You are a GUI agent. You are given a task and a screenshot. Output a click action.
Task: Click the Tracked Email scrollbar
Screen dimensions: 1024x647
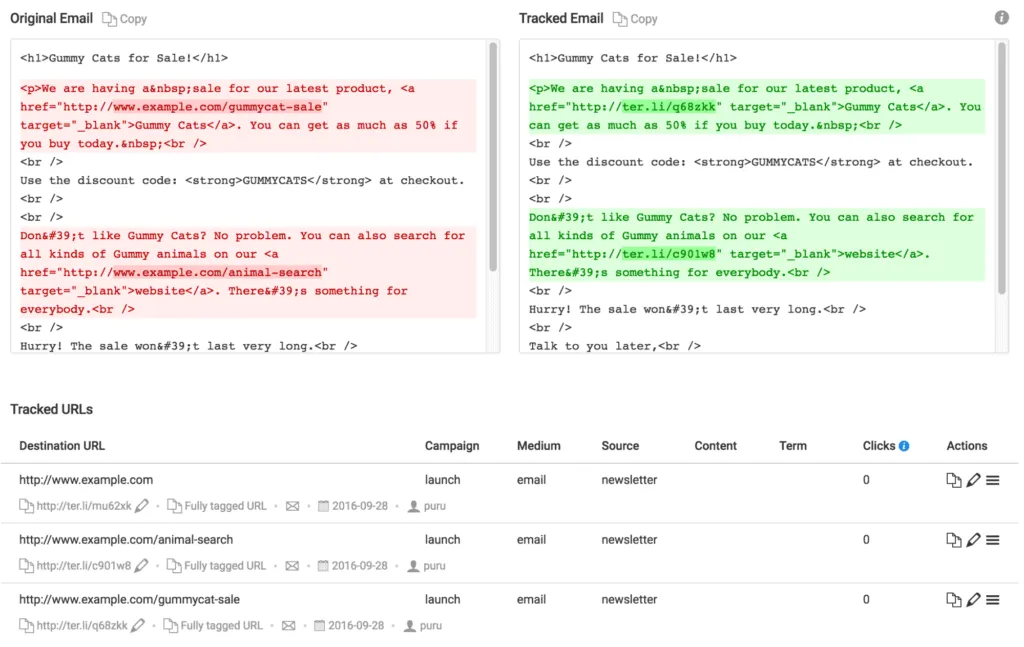tap(1002, 170)
